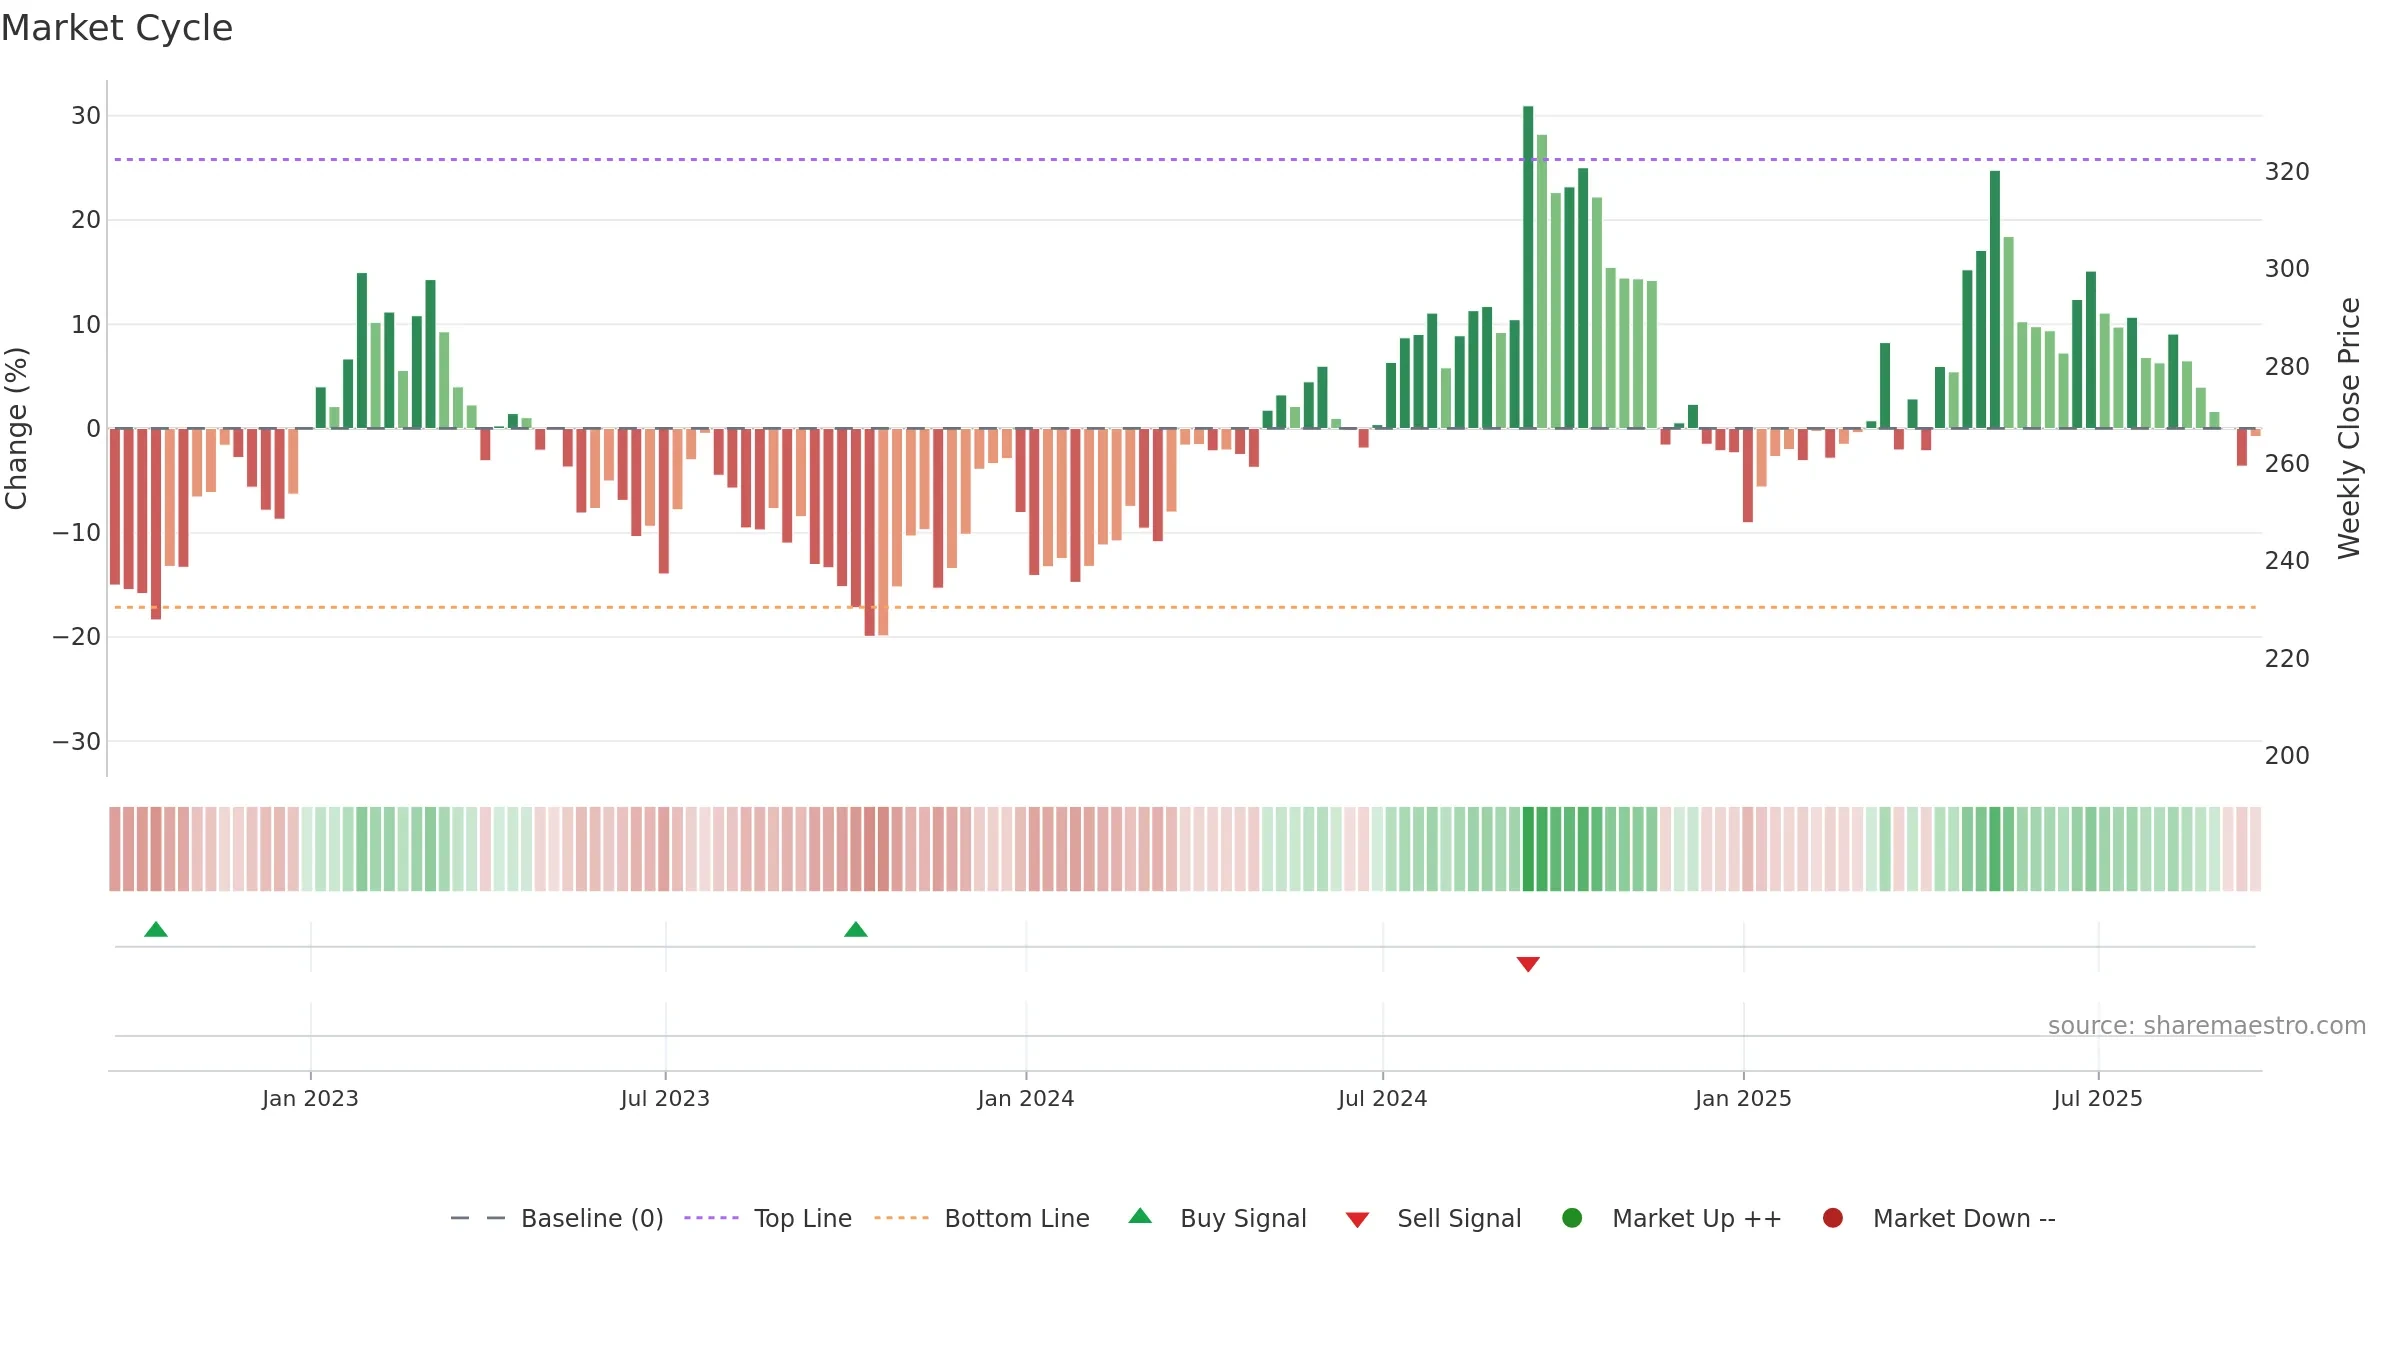
Task: Click the purple dotted Top Line legend sample
Action: click(711, 1218)
